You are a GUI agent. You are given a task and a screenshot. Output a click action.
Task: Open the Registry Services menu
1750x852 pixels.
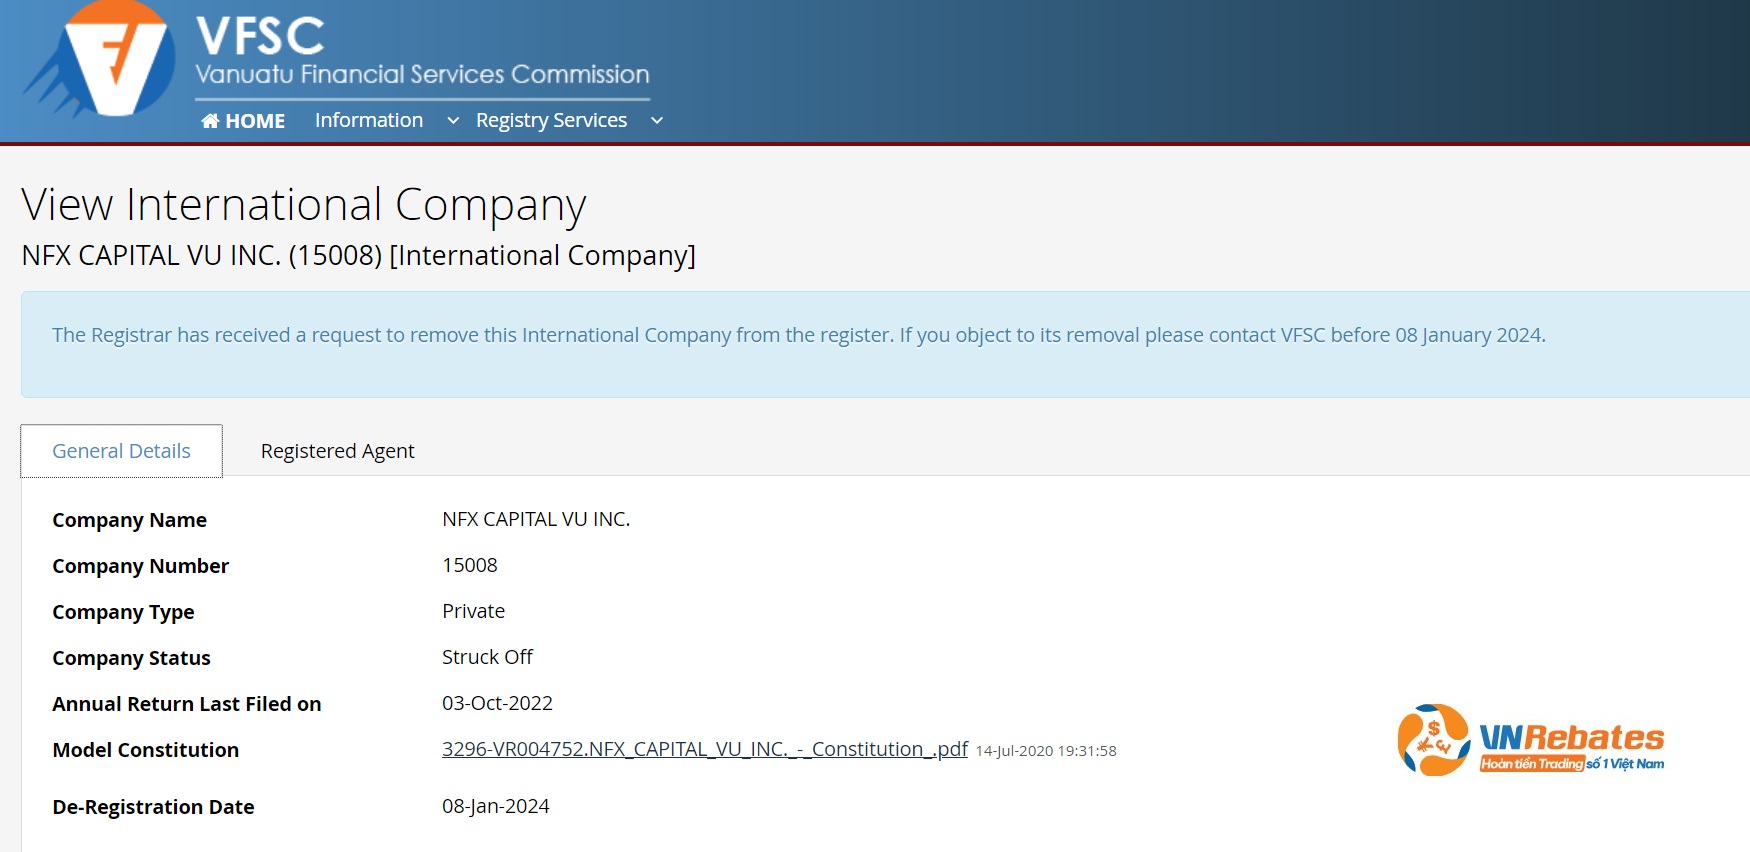551,120
